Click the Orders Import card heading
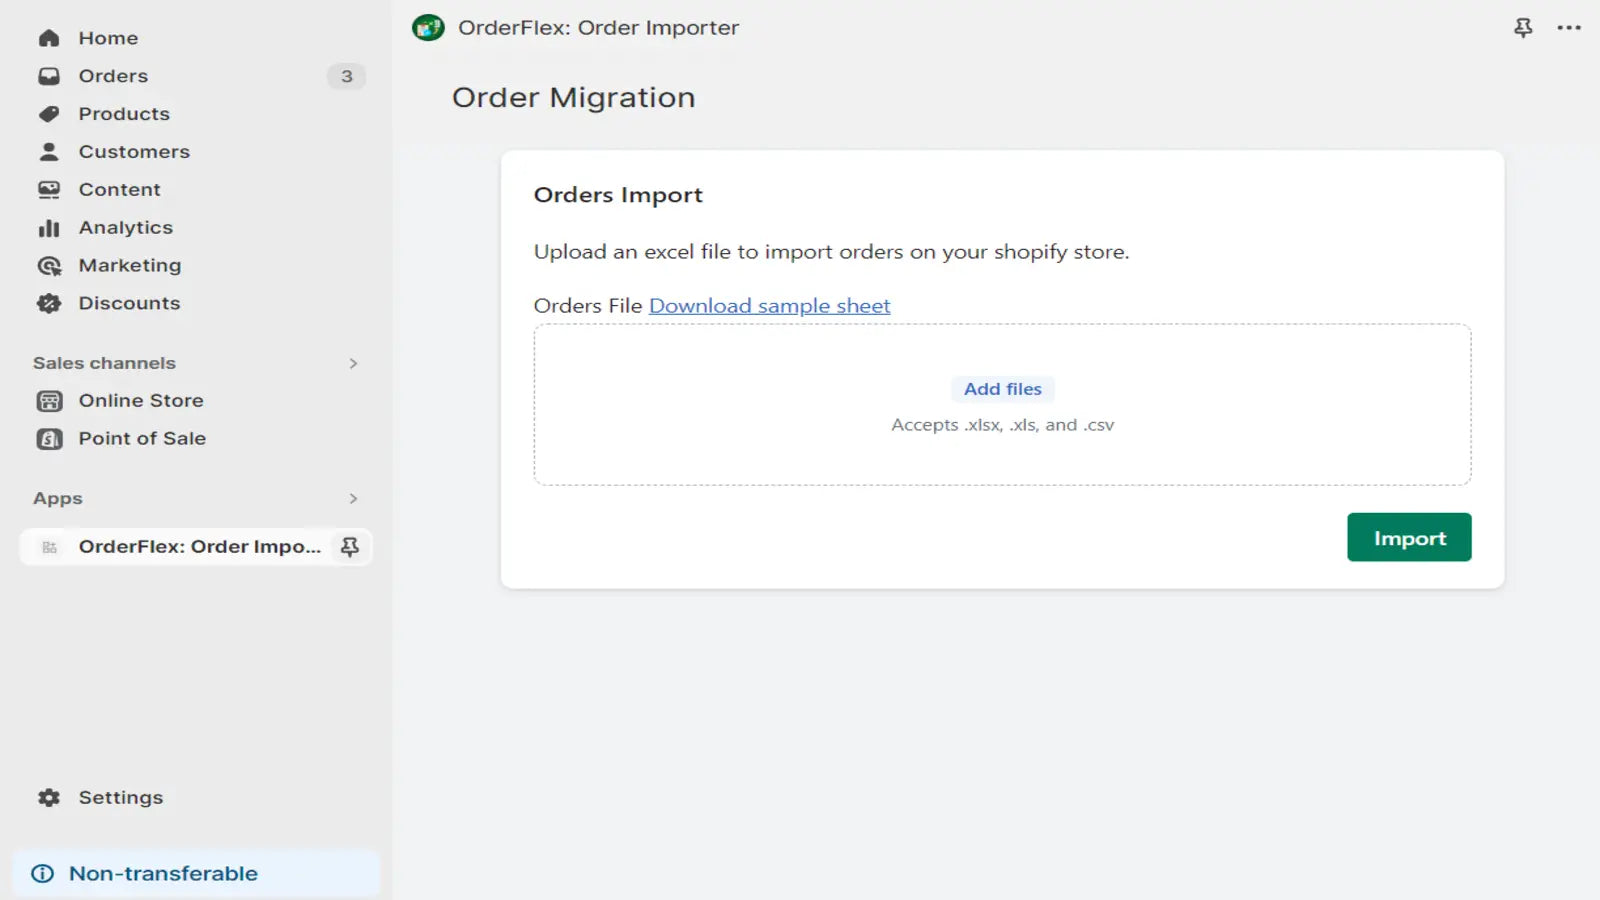 tap(618, 196)
